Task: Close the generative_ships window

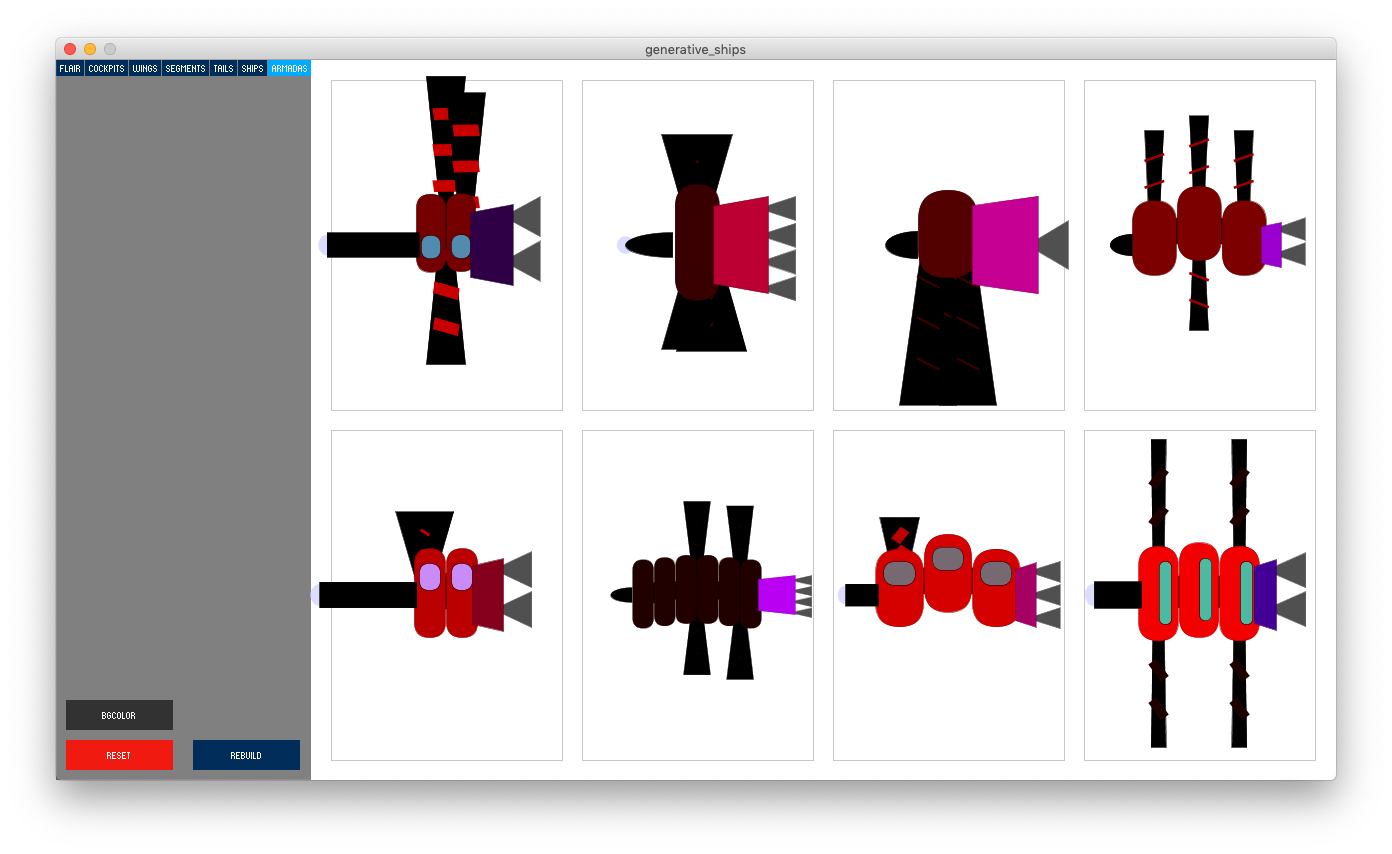Action: coord(70,49)
